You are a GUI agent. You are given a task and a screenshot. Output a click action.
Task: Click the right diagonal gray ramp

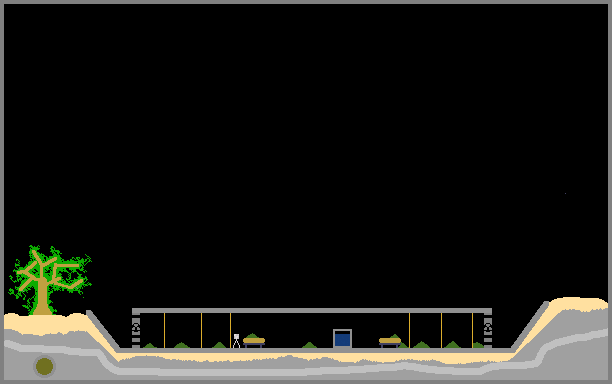530,325
